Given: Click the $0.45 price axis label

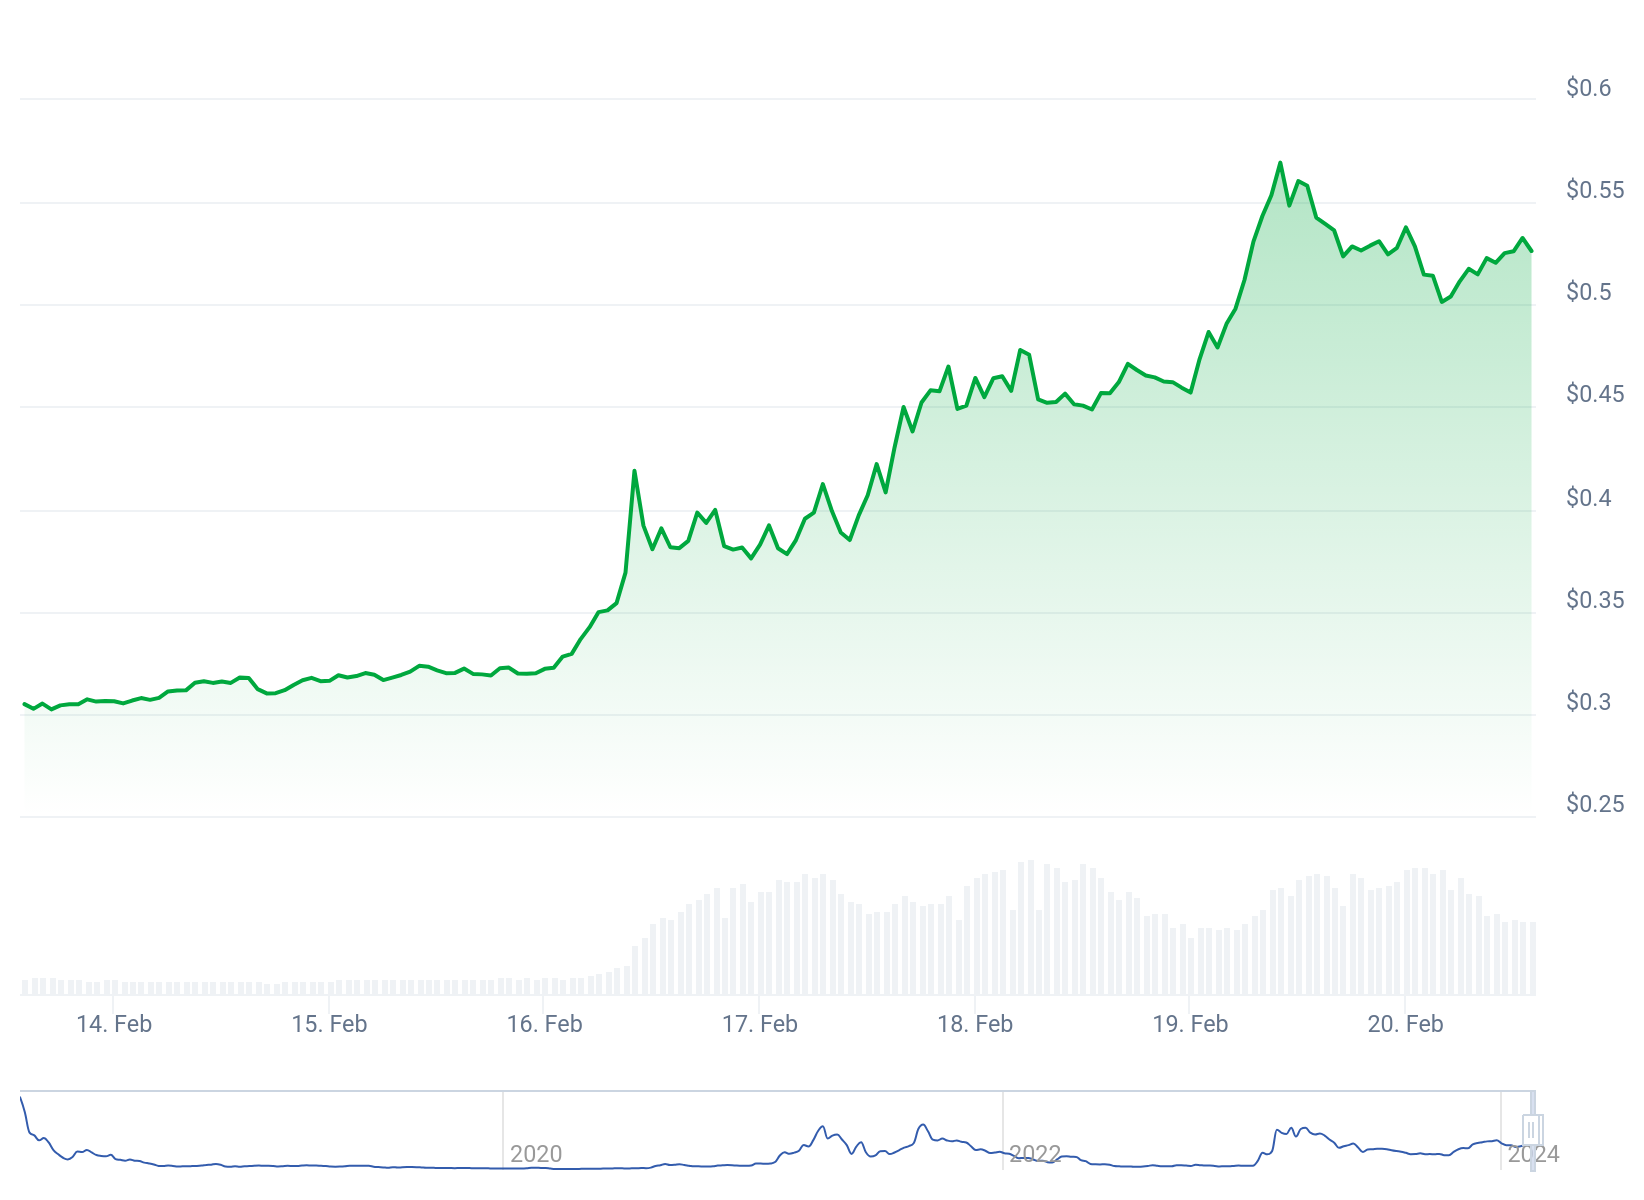Looking at the screenshot, I should click(x=1595, y=394).
